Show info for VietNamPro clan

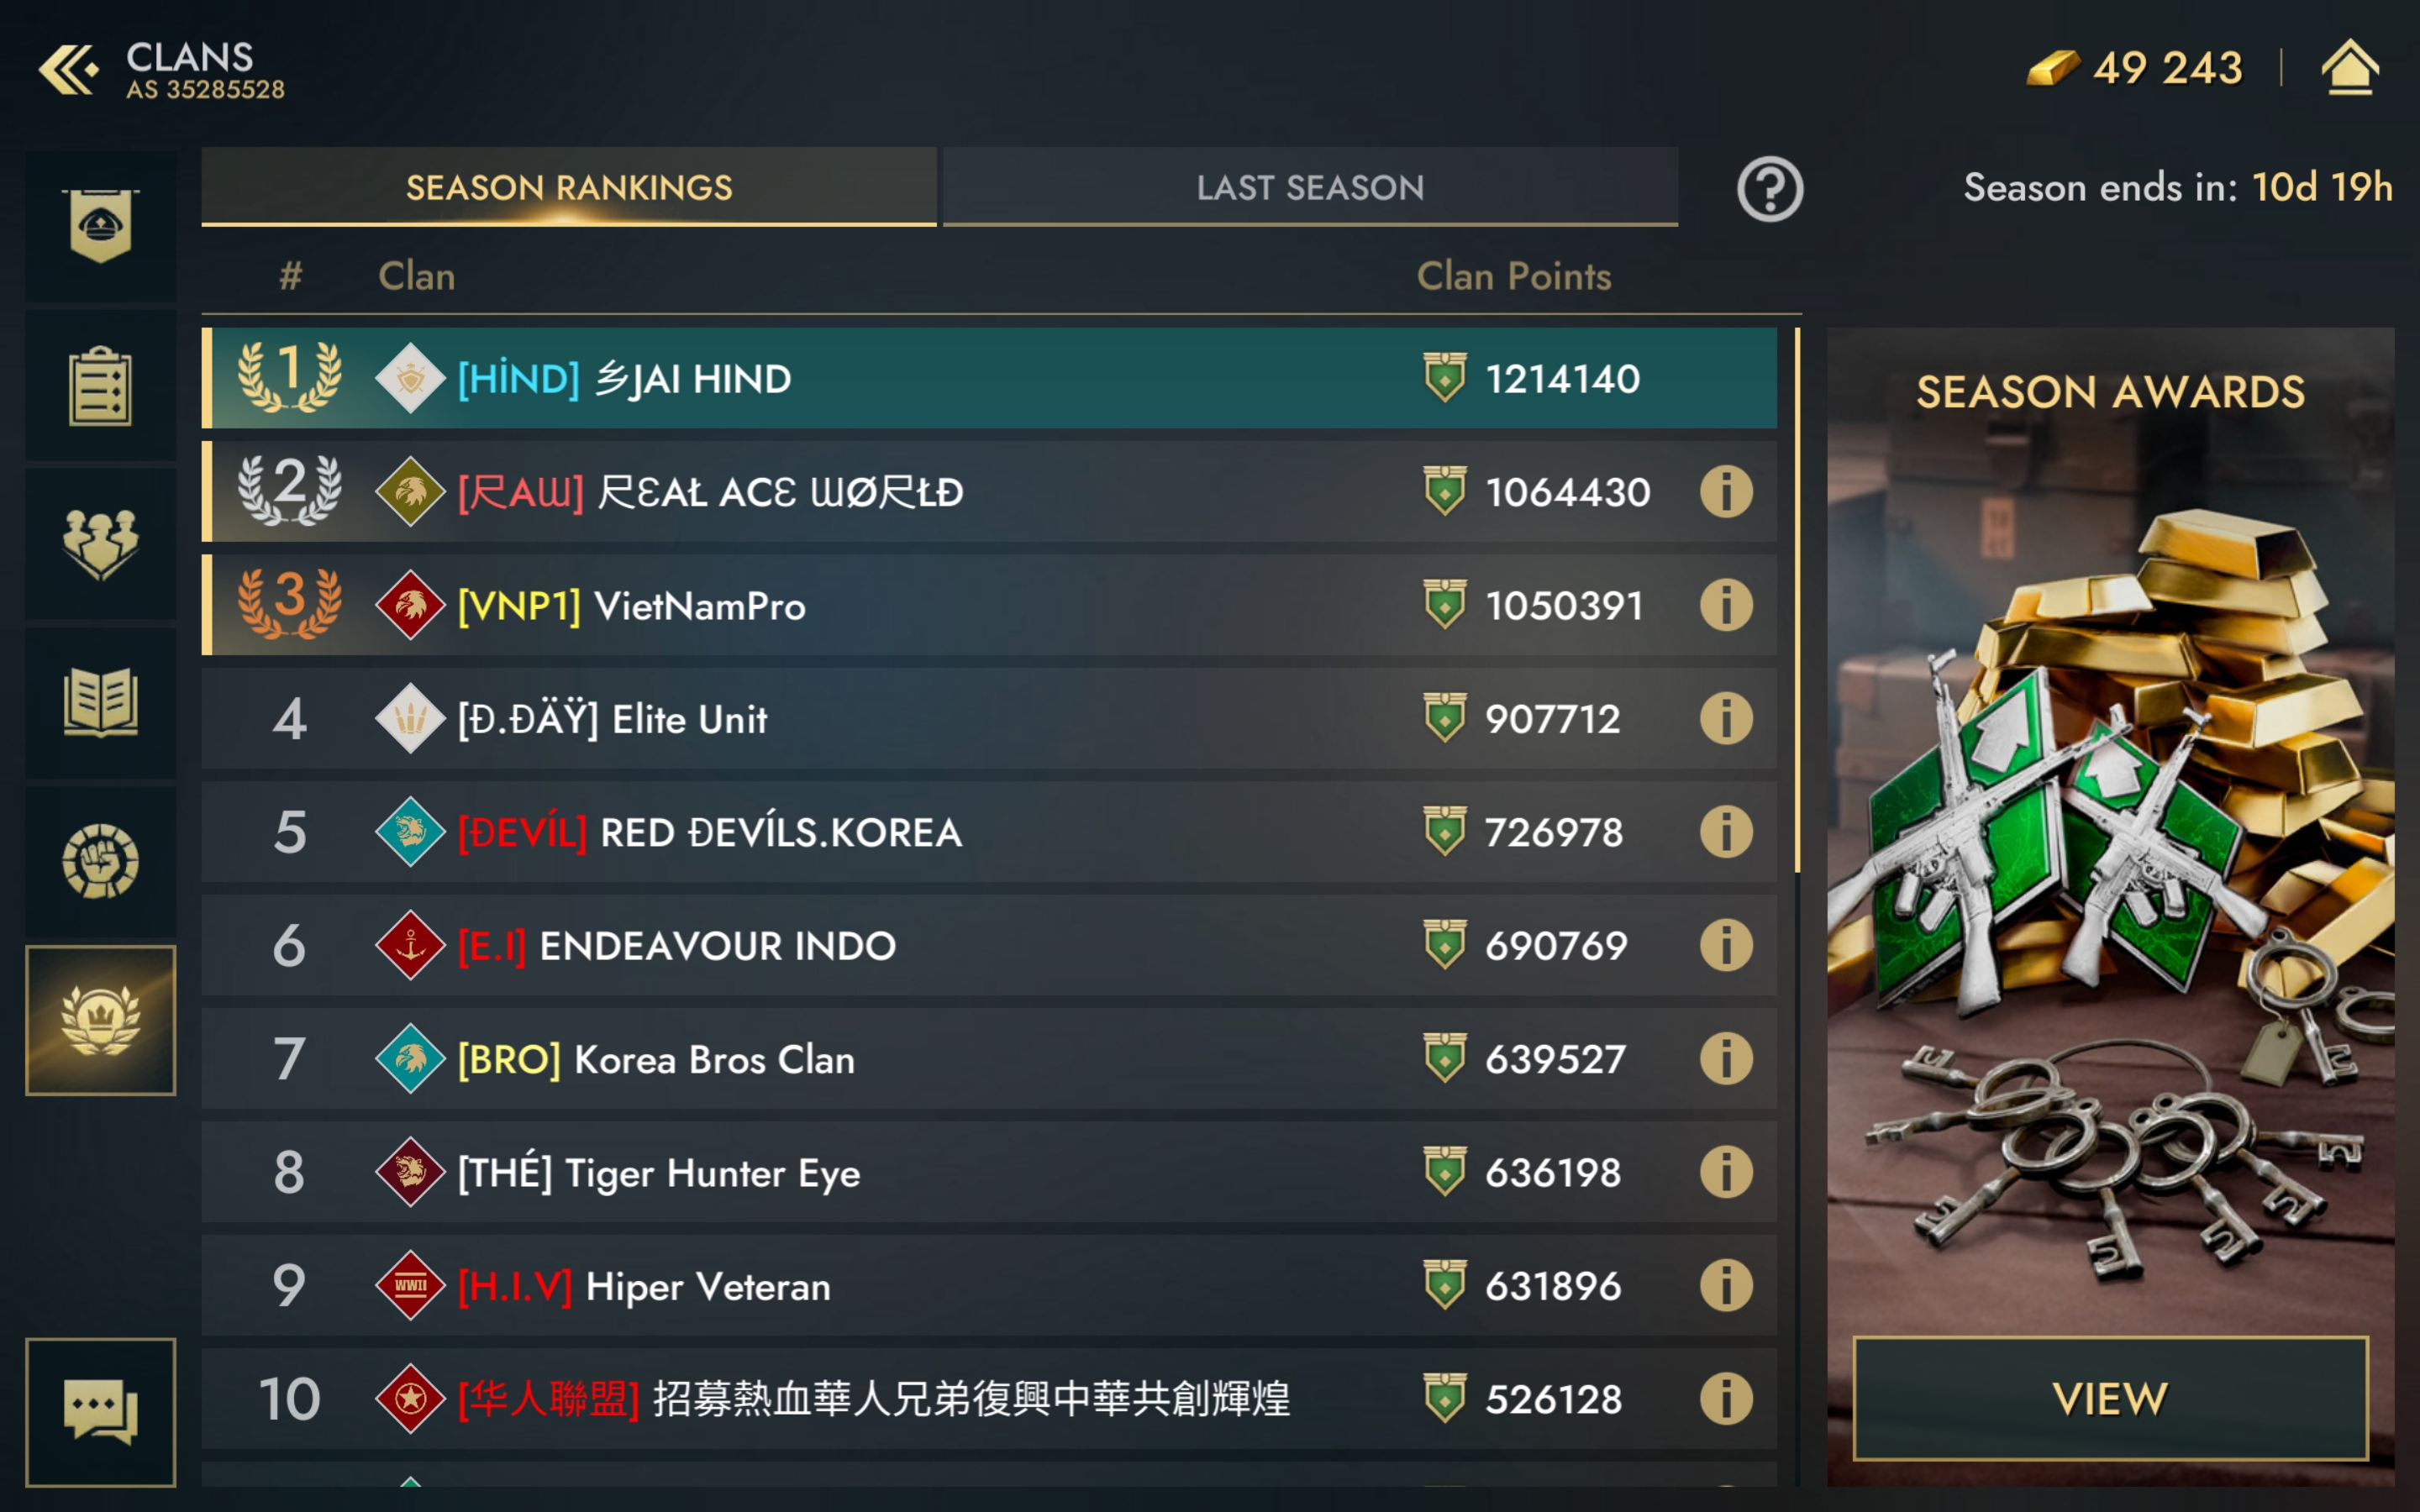(1726, 605)
